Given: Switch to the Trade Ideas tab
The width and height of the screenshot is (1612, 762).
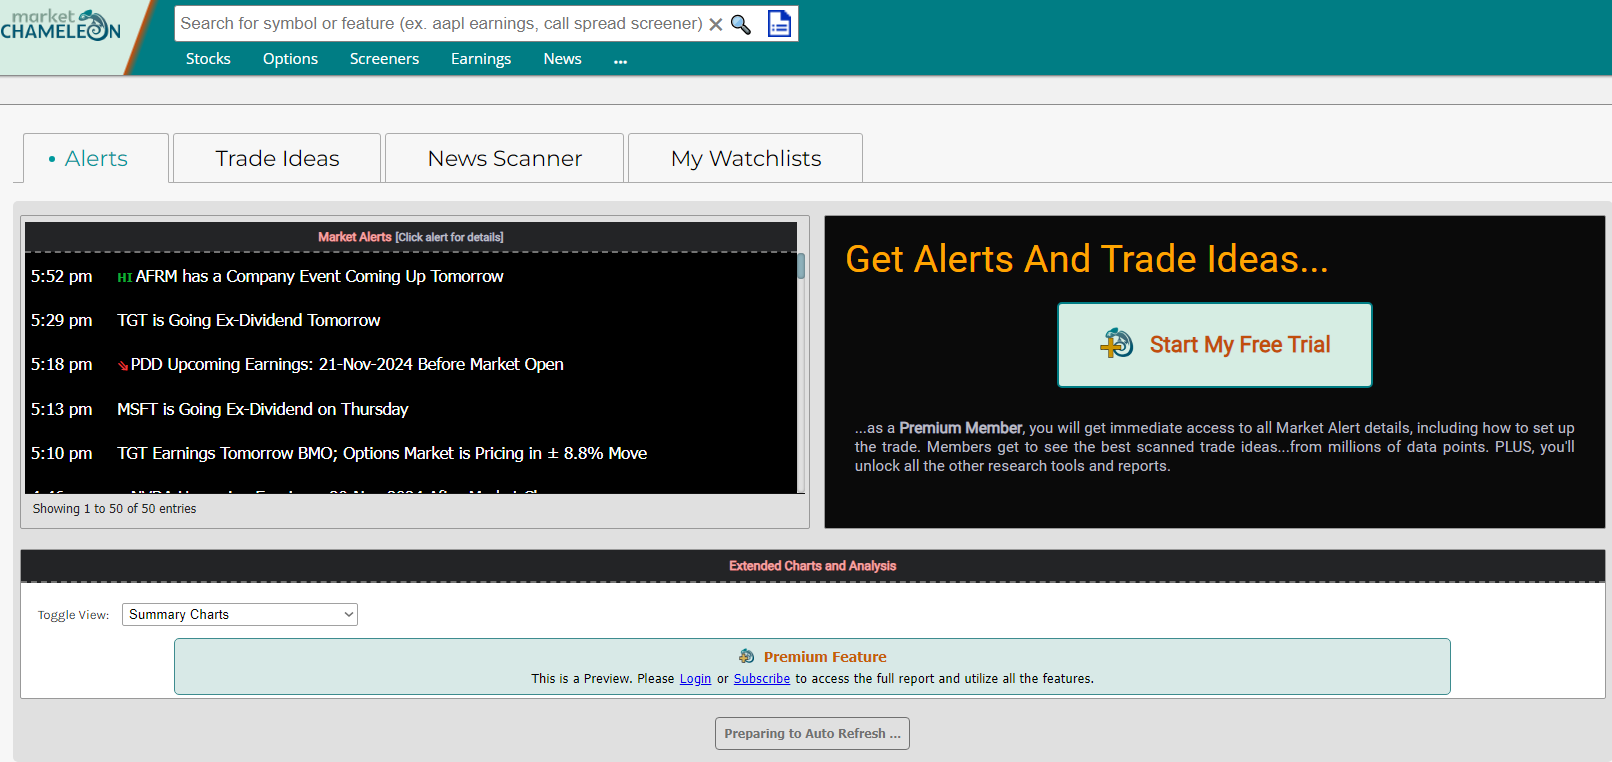Looking at the screenshot, I should click(277, 158).
